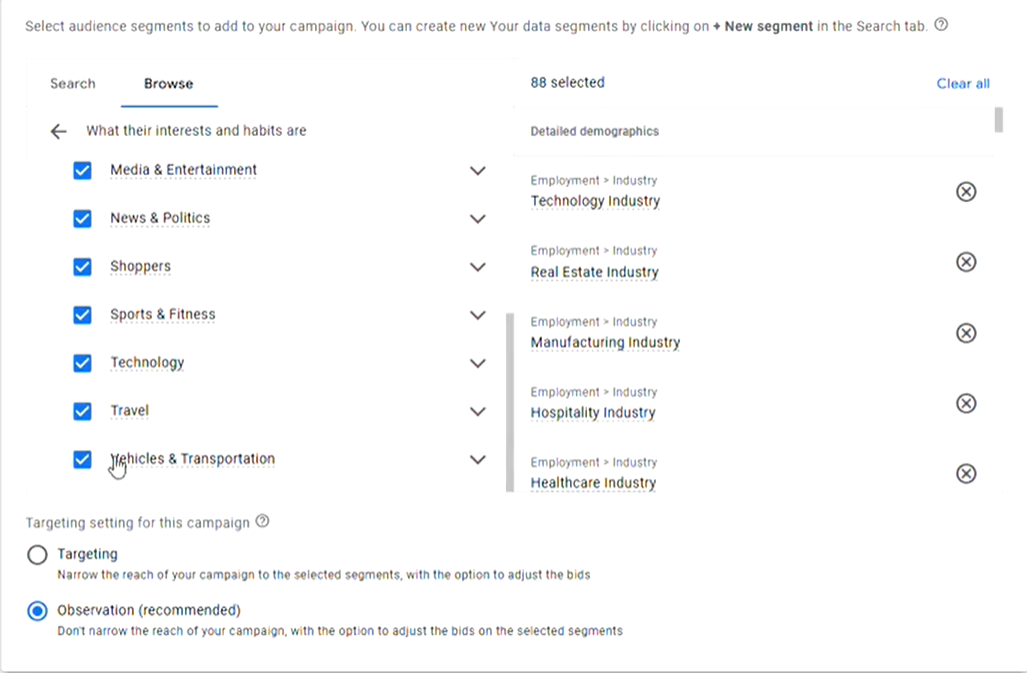Screen dimensions: 1027x673
Task: Click the selected segments list scrollbar
Action: click(998, 120)
